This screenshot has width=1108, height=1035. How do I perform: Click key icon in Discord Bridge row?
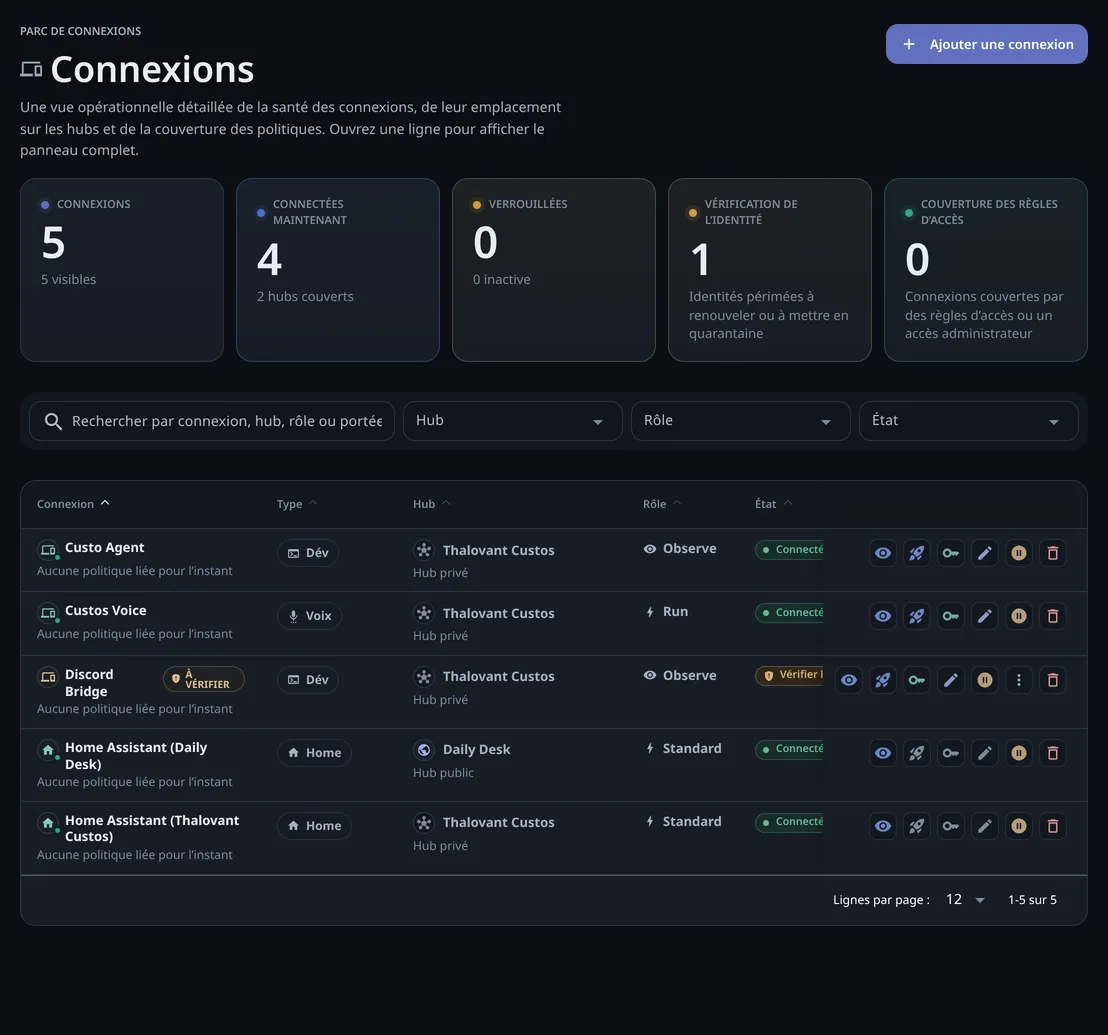pyautogui.click(x=917, y=680)
